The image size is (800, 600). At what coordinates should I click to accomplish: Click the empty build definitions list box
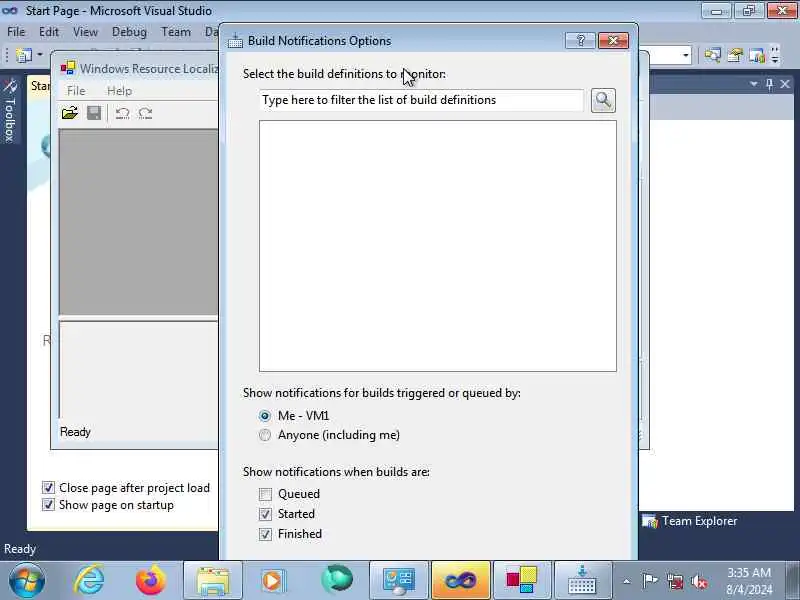(x=438, y=246)
